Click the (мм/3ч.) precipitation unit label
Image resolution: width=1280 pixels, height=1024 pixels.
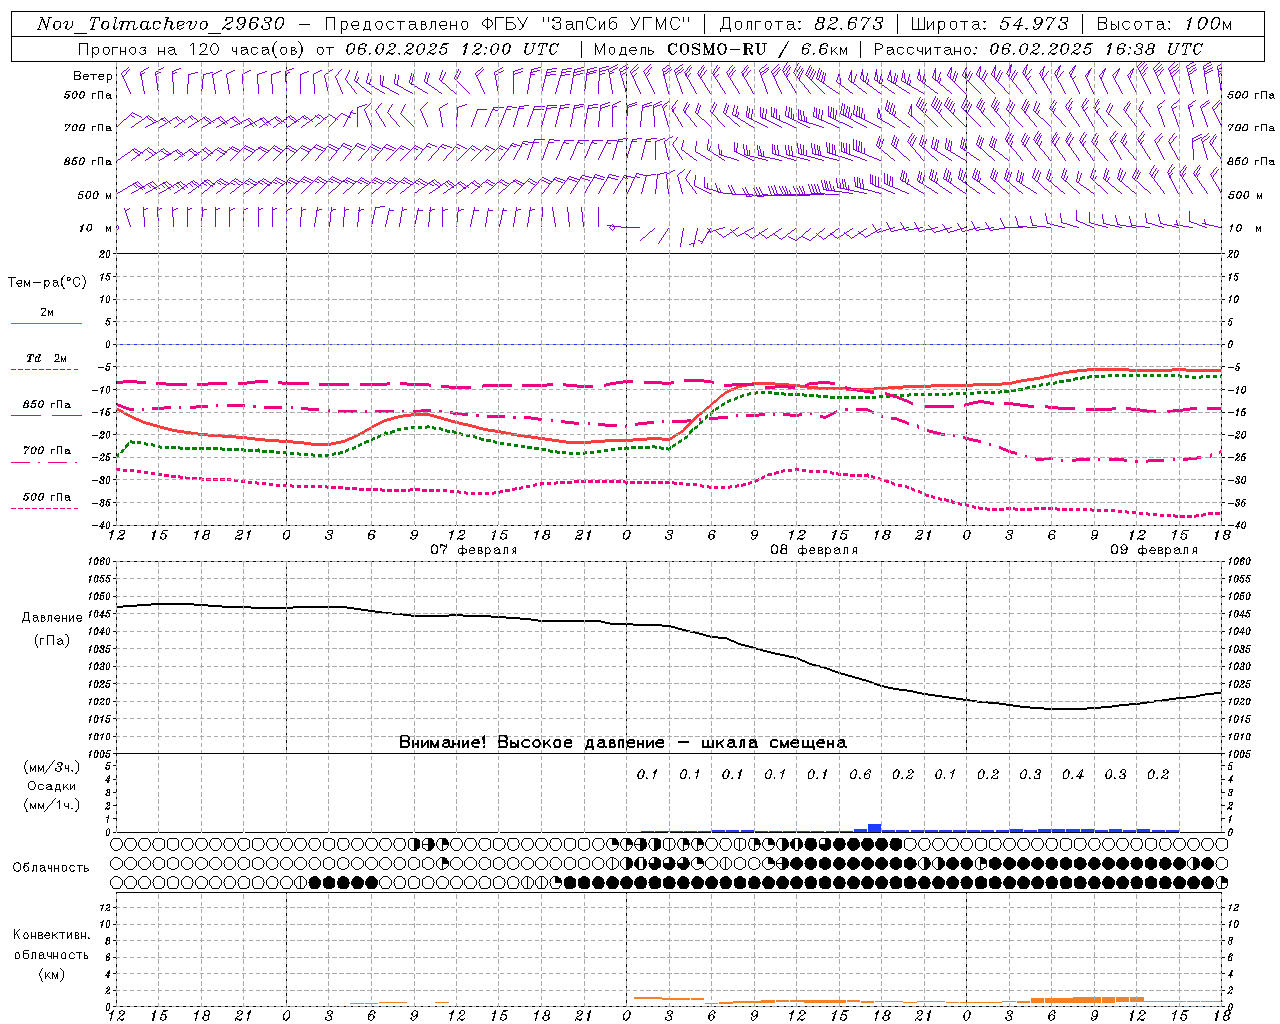pos(52,767)
